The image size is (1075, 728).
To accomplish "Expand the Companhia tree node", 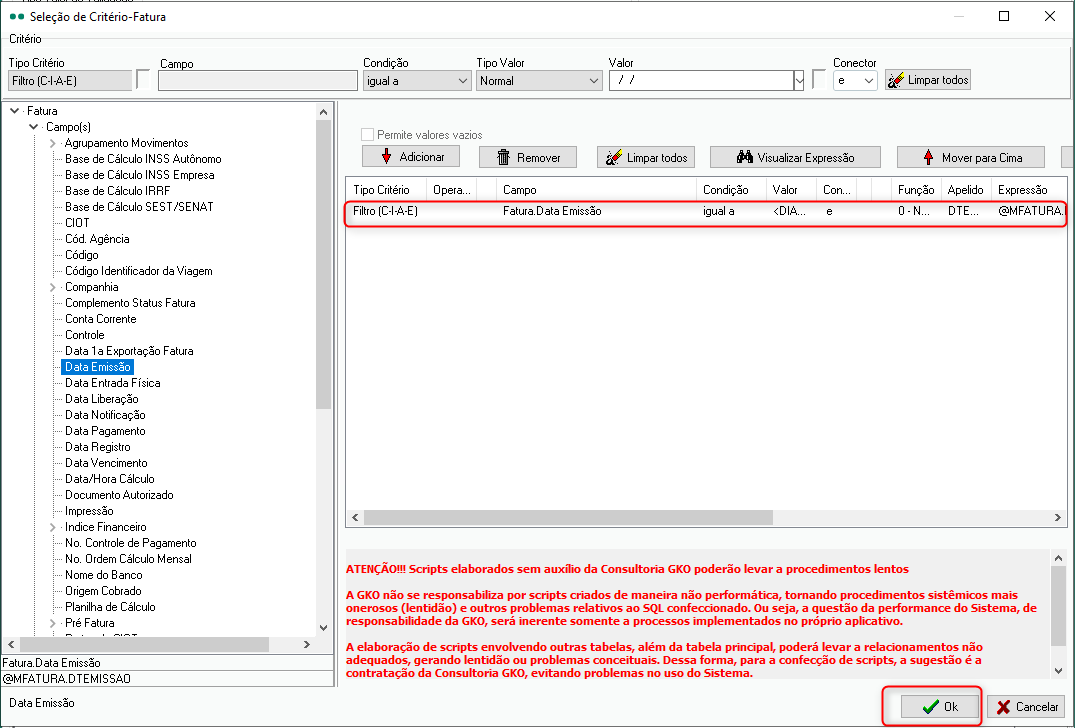I will tap(53, 287).
